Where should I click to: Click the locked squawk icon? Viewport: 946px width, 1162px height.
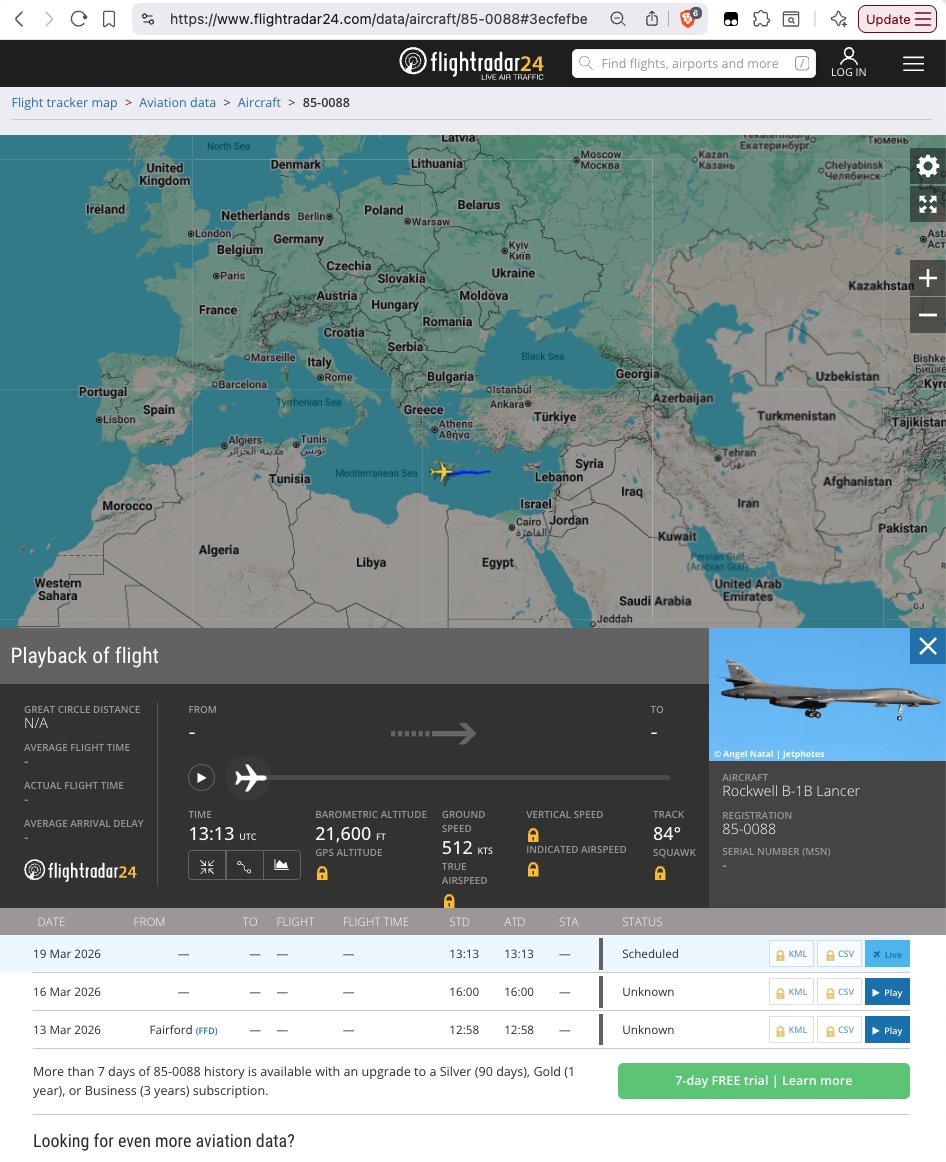tap(660, 874)
